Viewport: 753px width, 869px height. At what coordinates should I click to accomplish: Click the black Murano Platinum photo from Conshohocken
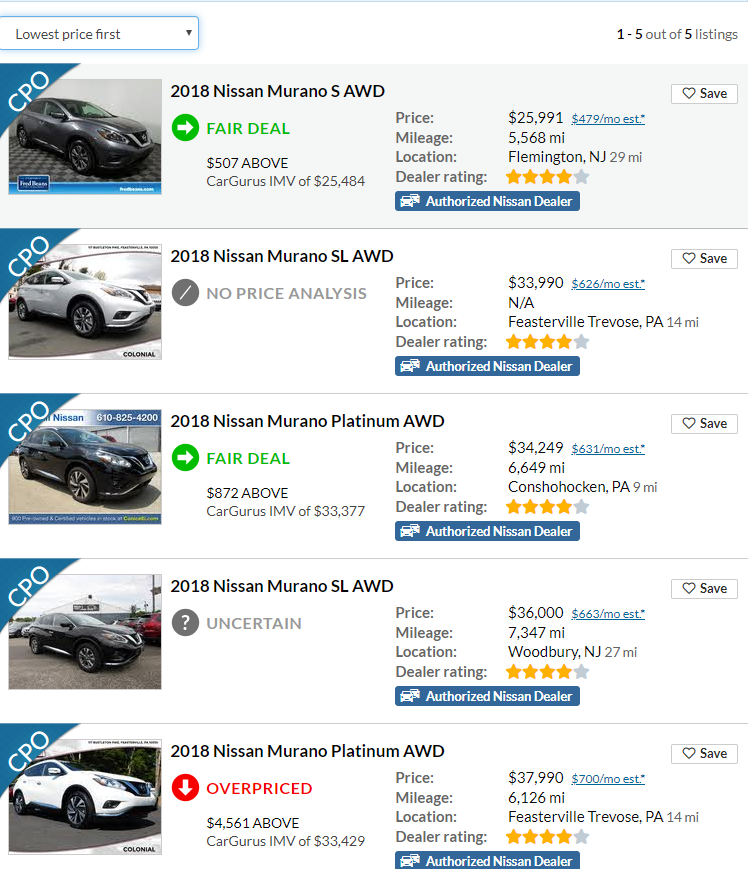coord(85,467)
